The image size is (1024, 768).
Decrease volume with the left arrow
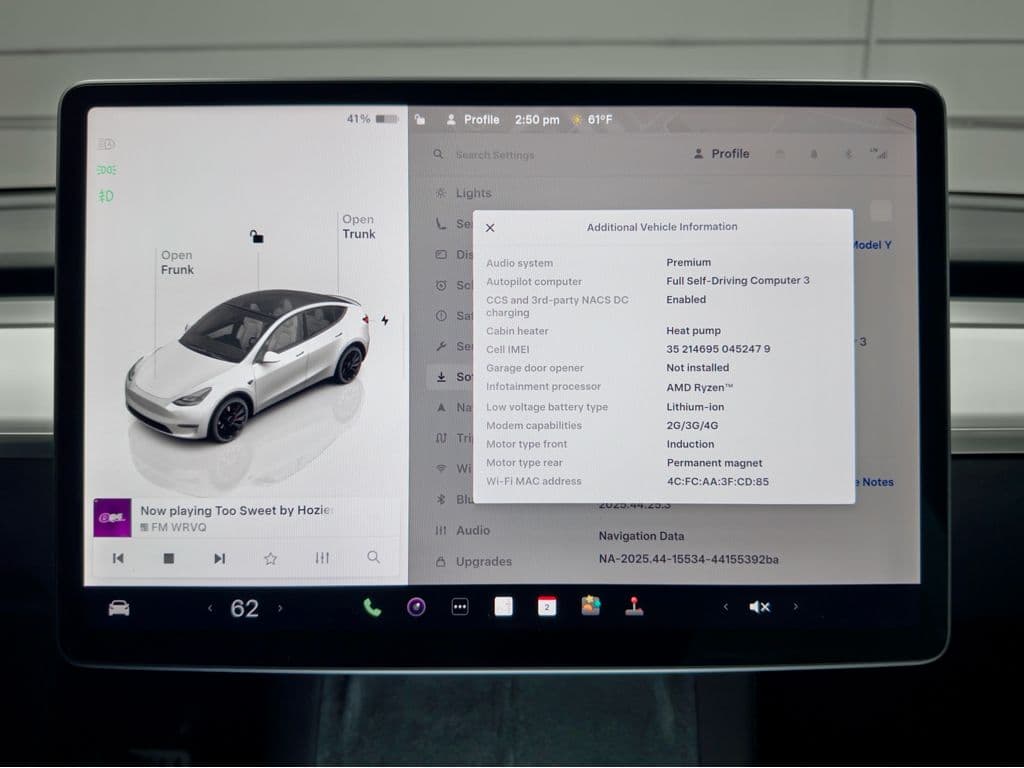[726, 607]
